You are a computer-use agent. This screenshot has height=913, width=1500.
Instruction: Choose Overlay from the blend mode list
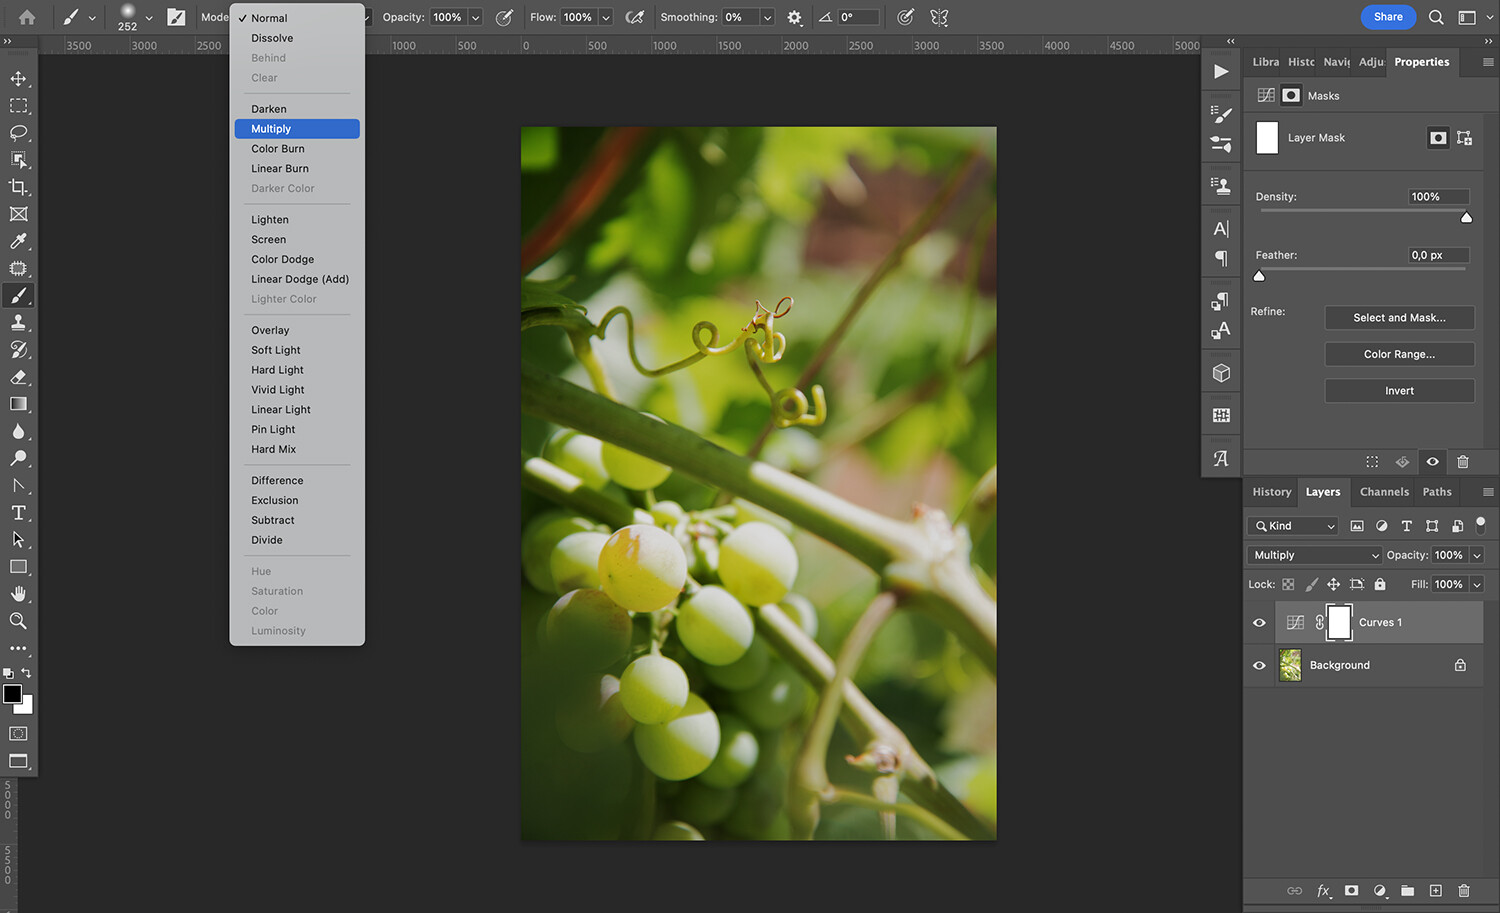[270, 330]
